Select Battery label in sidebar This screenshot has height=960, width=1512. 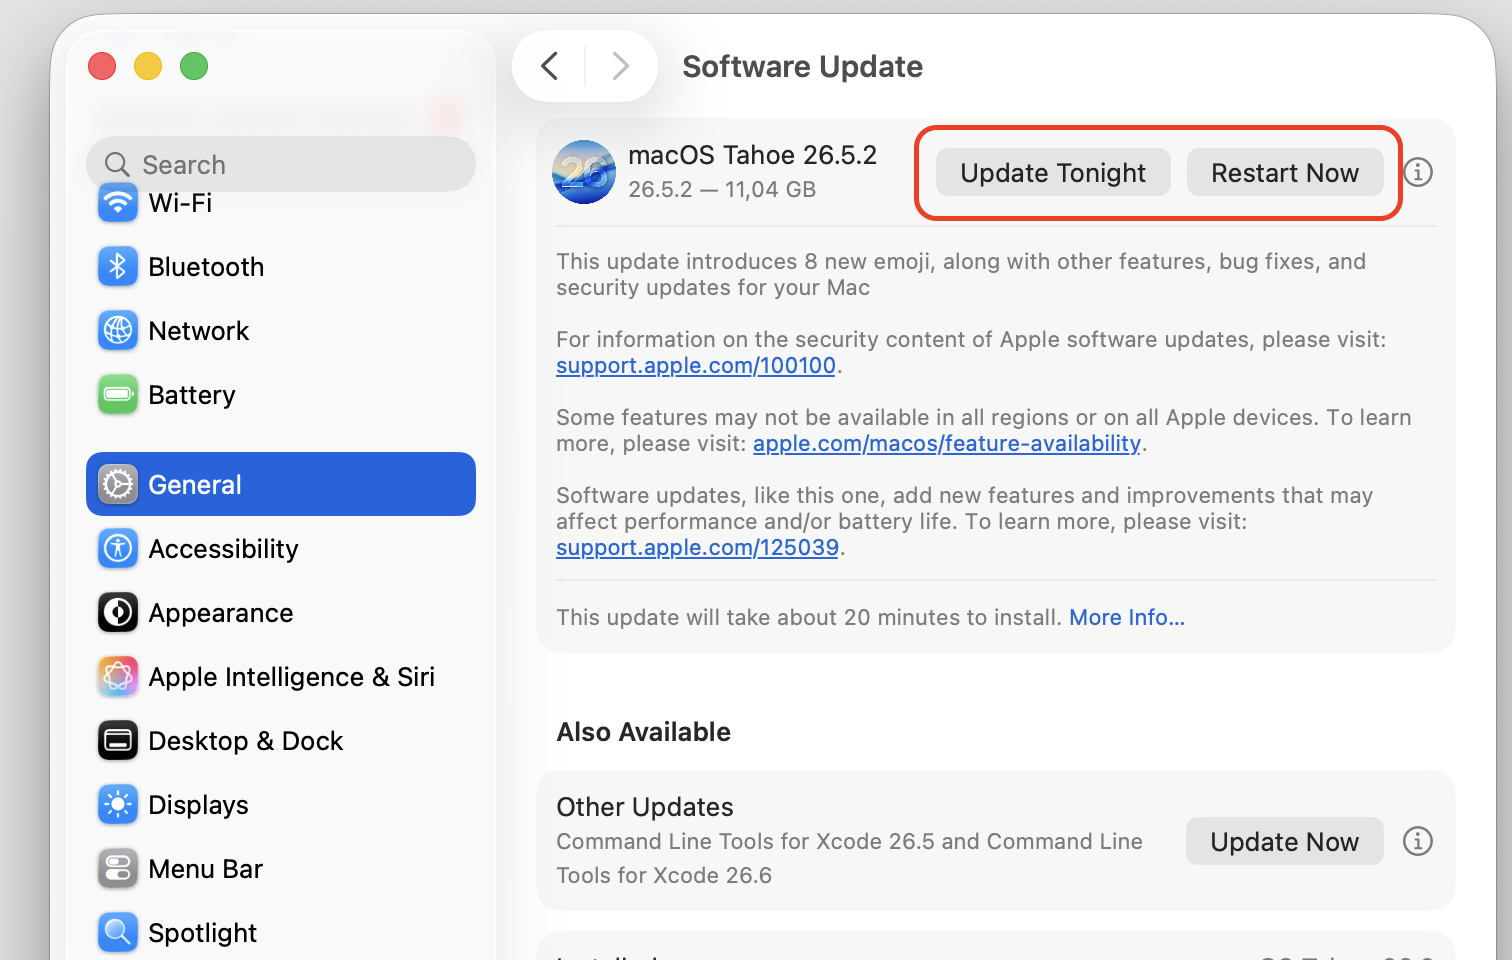tap(191, 395)
